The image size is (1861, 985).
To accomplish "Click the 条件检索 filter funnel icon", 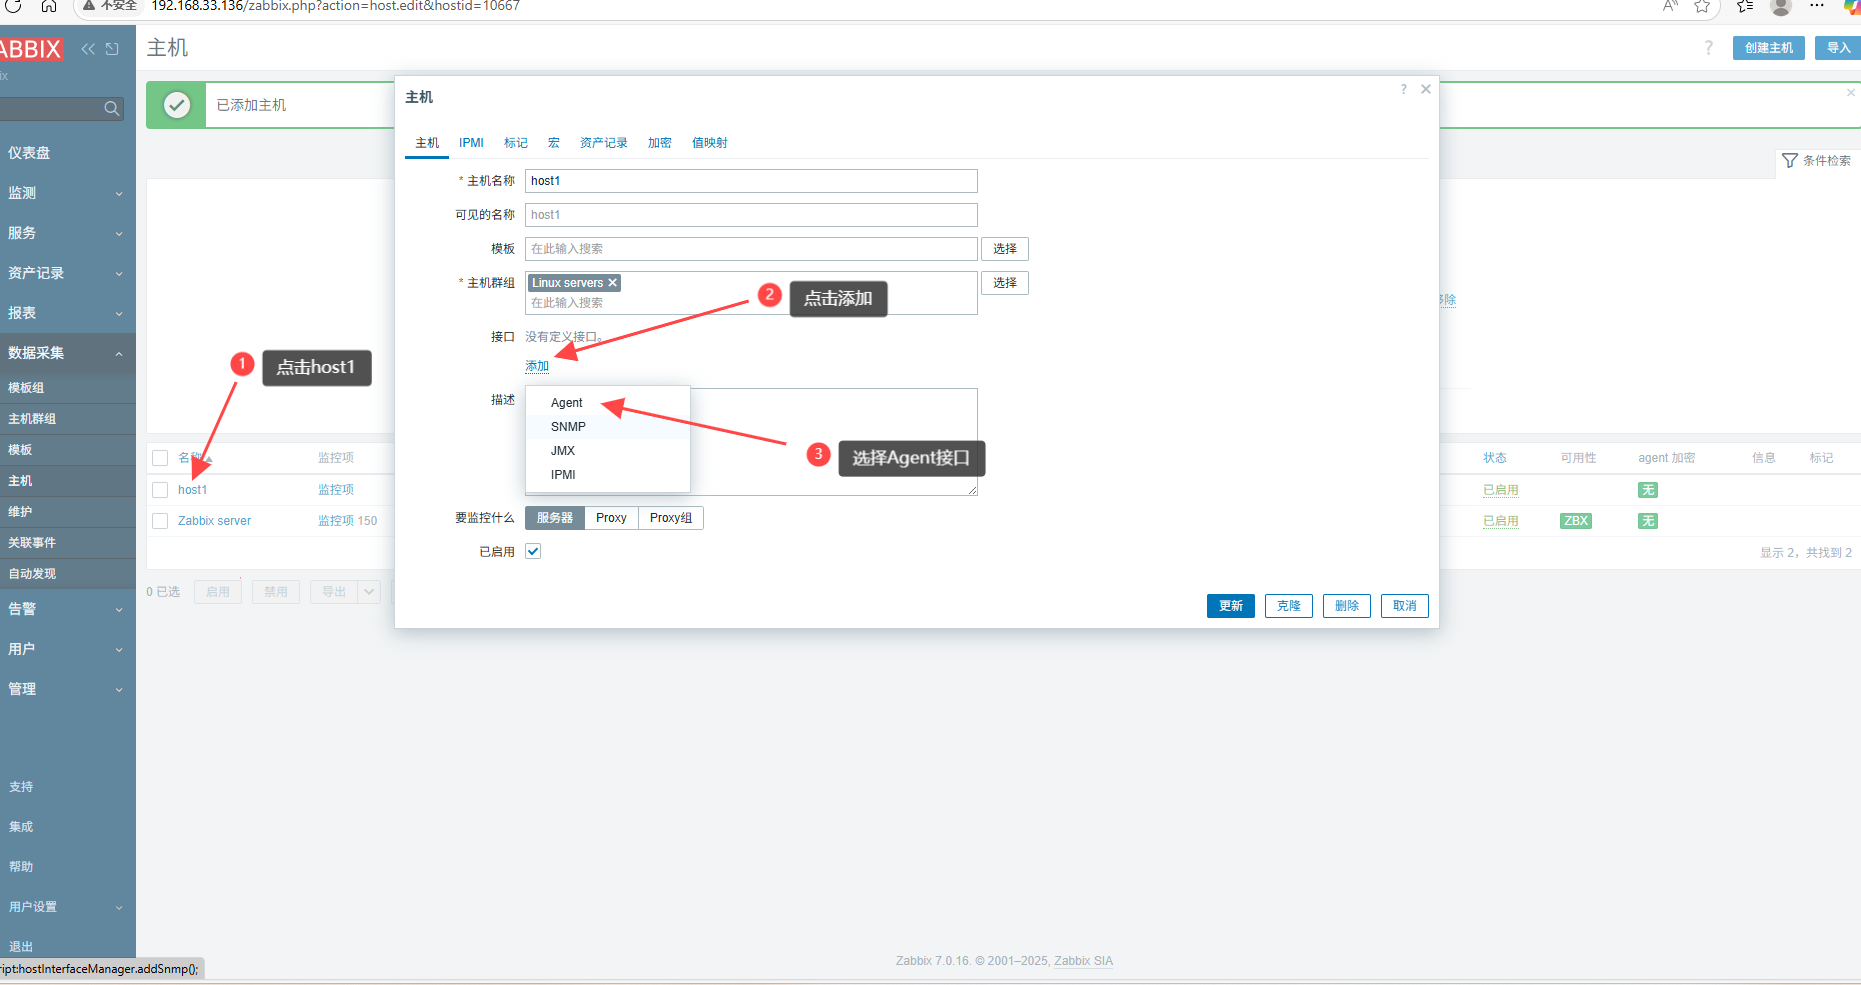I will [x=1790, y=161].
